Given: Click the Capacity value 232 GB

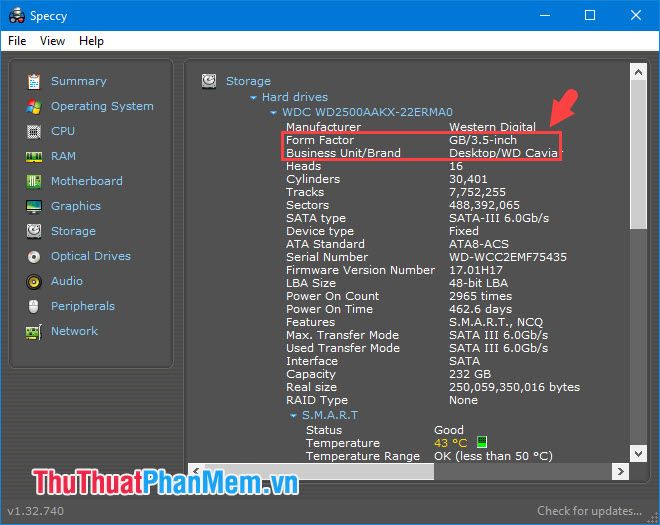Looking at the screenshot, I should [470, 374].
